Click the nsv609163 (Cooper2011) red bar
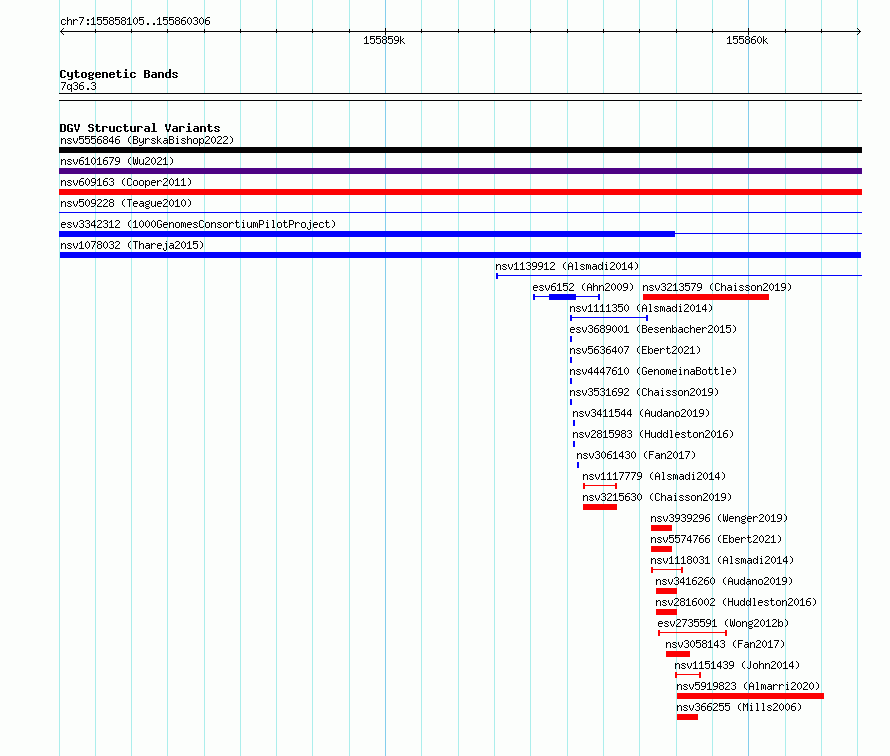 pyautogui.click(x=460, y=192)
